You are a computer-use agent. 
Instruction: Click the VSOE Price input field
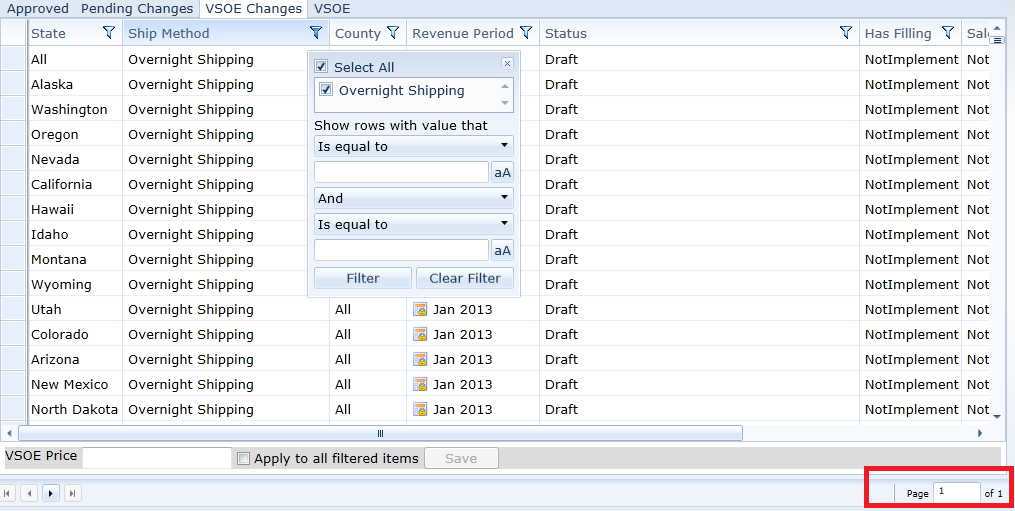click(x=157, y=458)
